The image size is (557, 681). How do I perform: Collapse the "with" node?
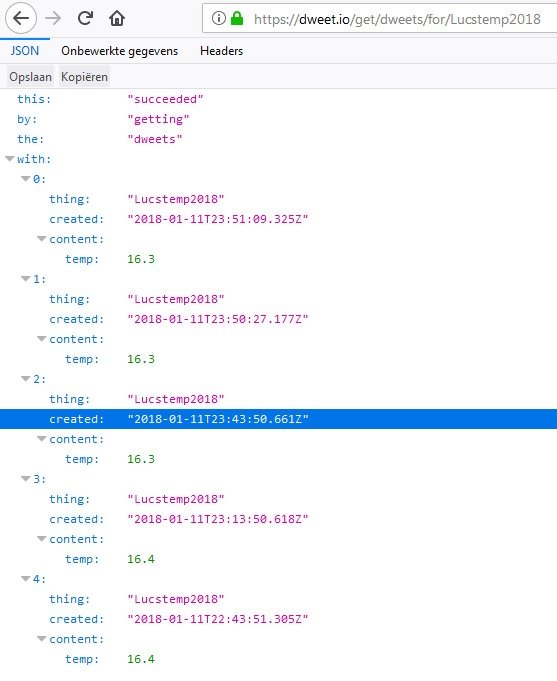[10, 159]
